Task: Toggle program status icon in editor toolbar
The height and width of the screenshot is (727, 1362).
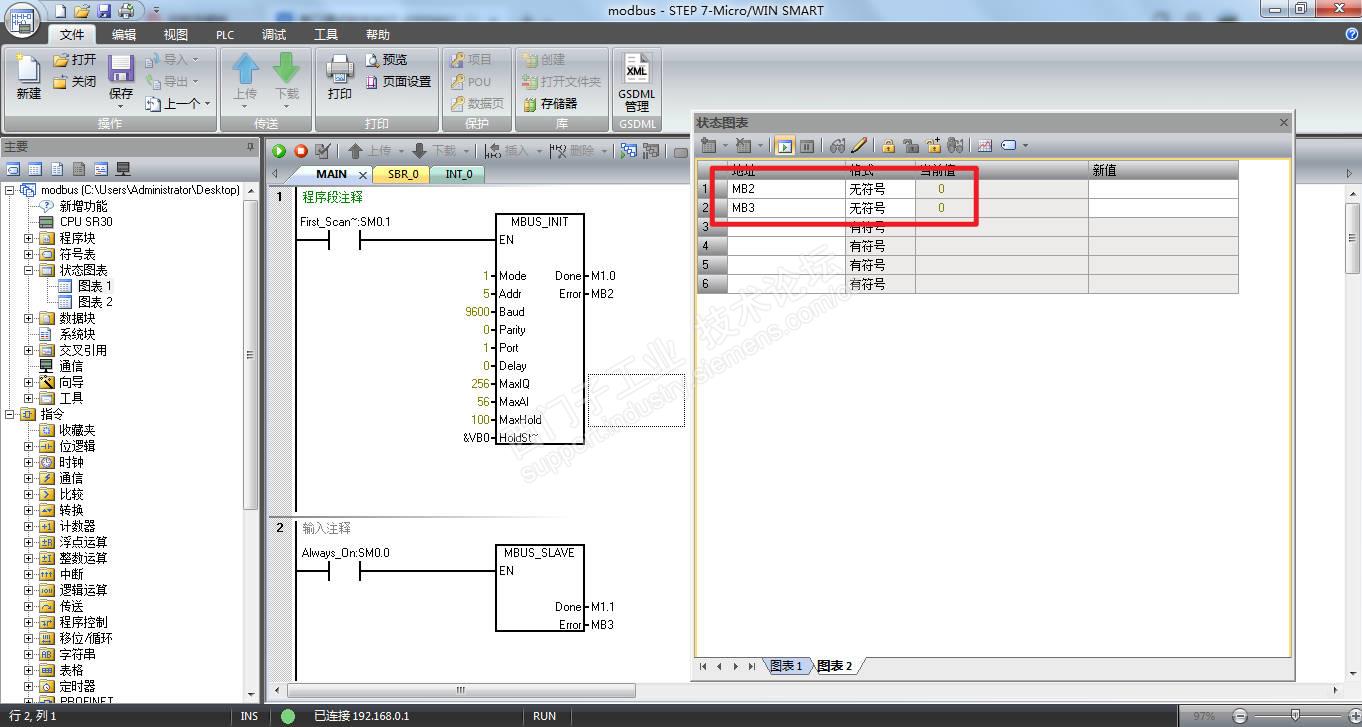Action: pos(628,151)
